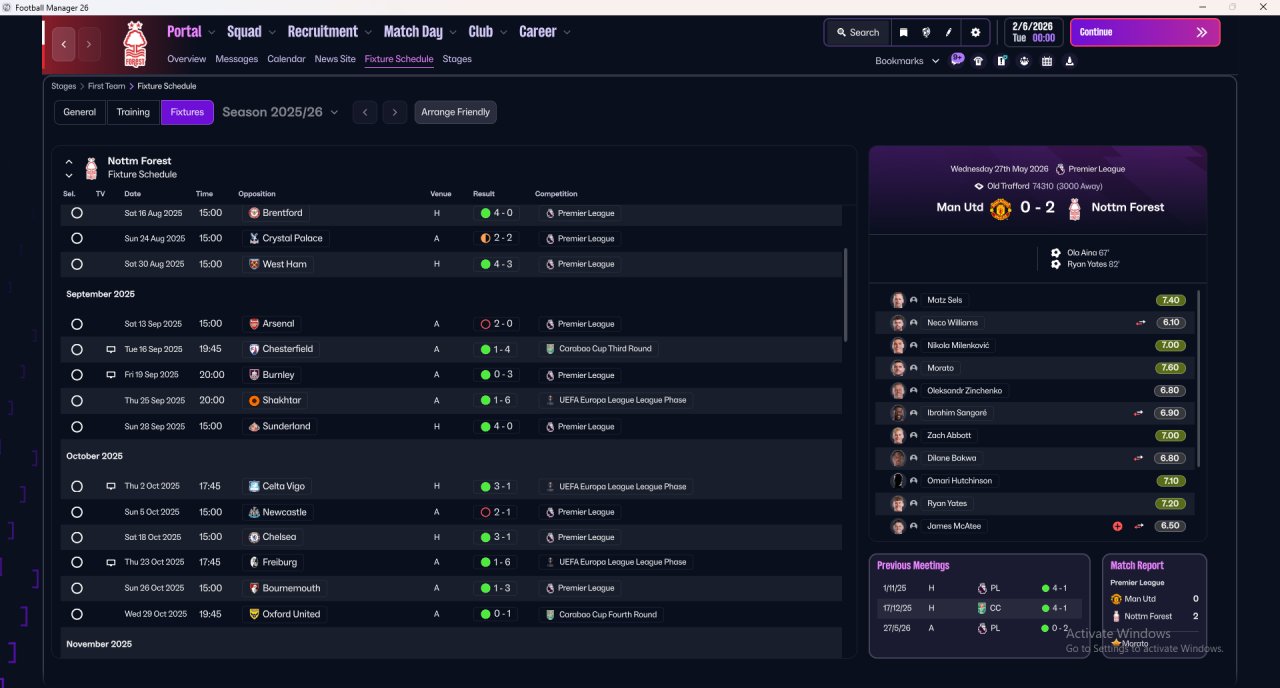Open the Season 2025/26 dropdown
The image size is (1280, 688).
coord(280,112)
